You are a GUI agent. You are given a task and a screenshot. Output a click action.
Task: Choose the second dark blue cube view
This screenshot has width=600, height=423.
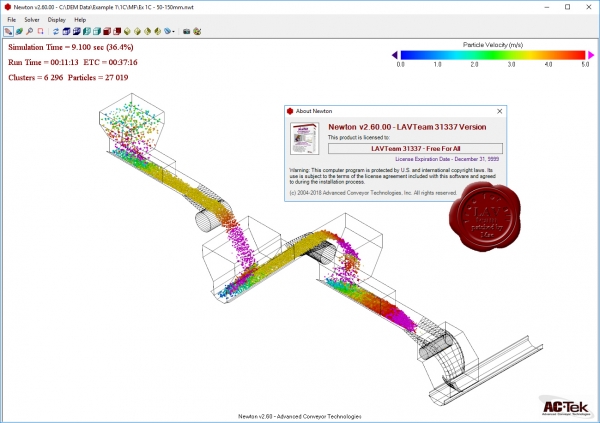[77, 31]
